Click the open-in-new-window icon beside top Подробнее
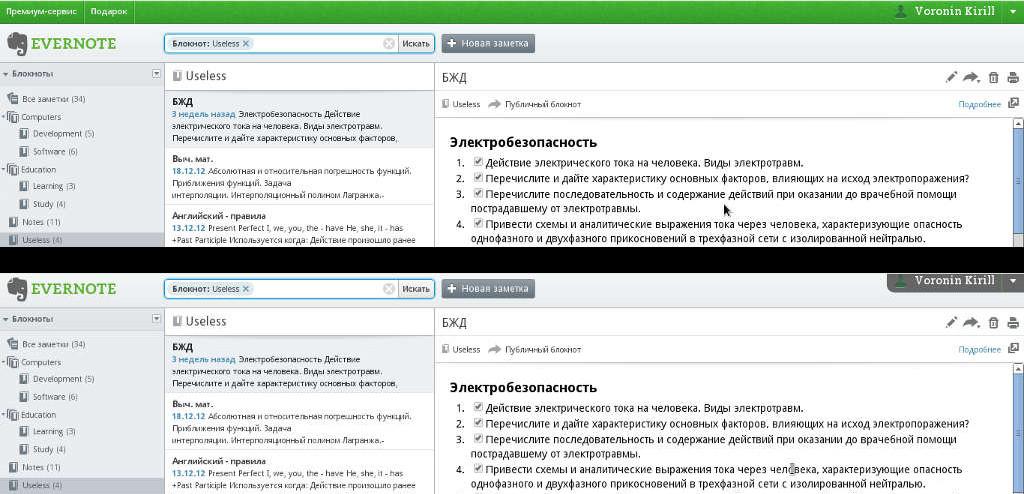1024x494 pixels. tap(1013, 103)
